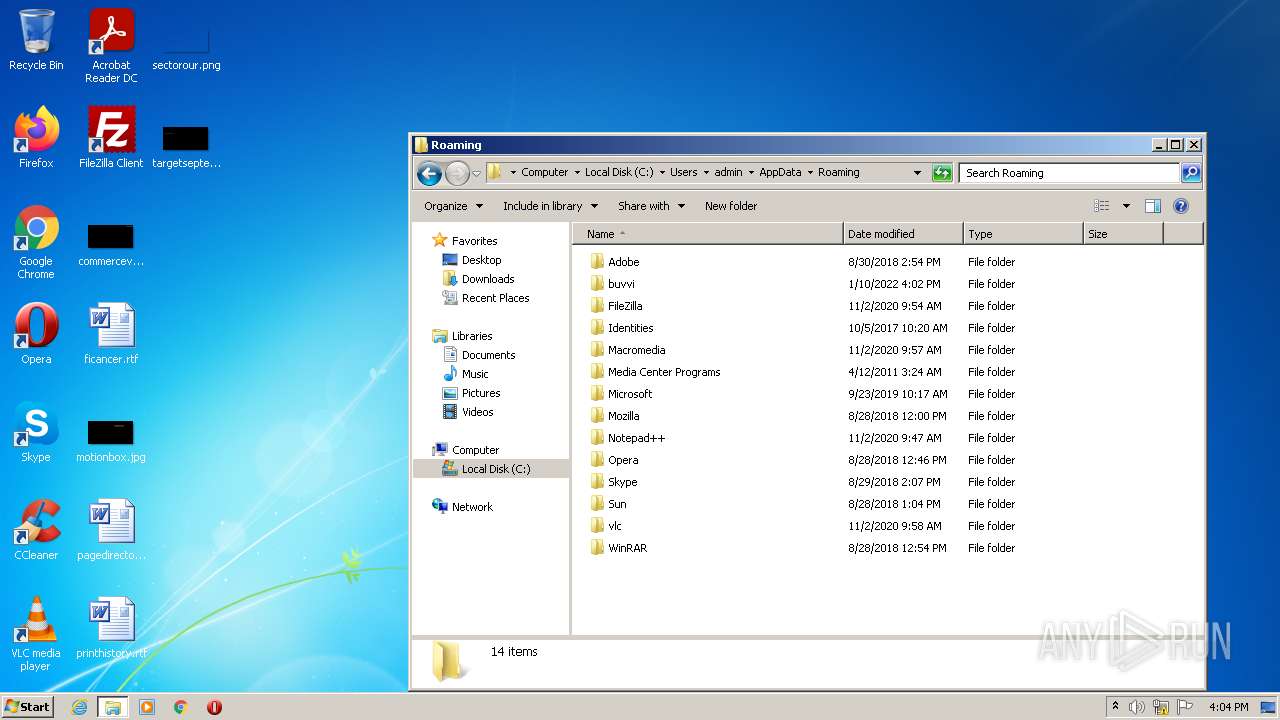Click the Explorer help icon
The image size is (1280, 720).
pyautogui.click(x=1181, y=206)
